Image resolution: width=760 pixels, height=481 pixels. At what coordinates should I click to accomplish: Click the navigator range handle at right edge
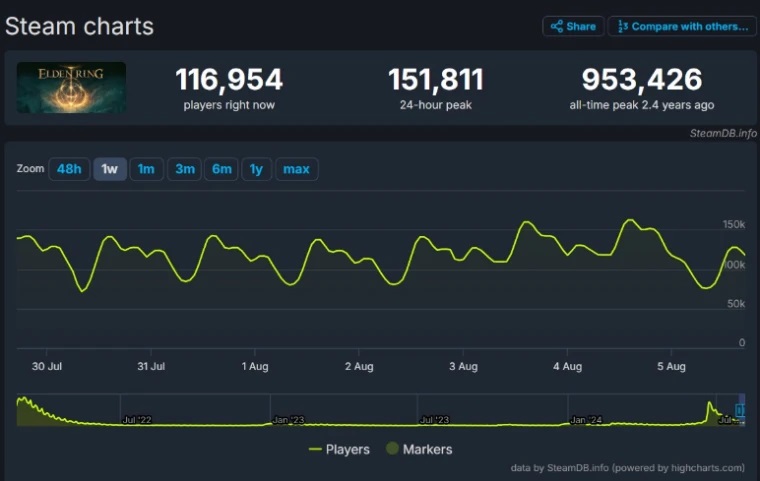tap(739, 410)
